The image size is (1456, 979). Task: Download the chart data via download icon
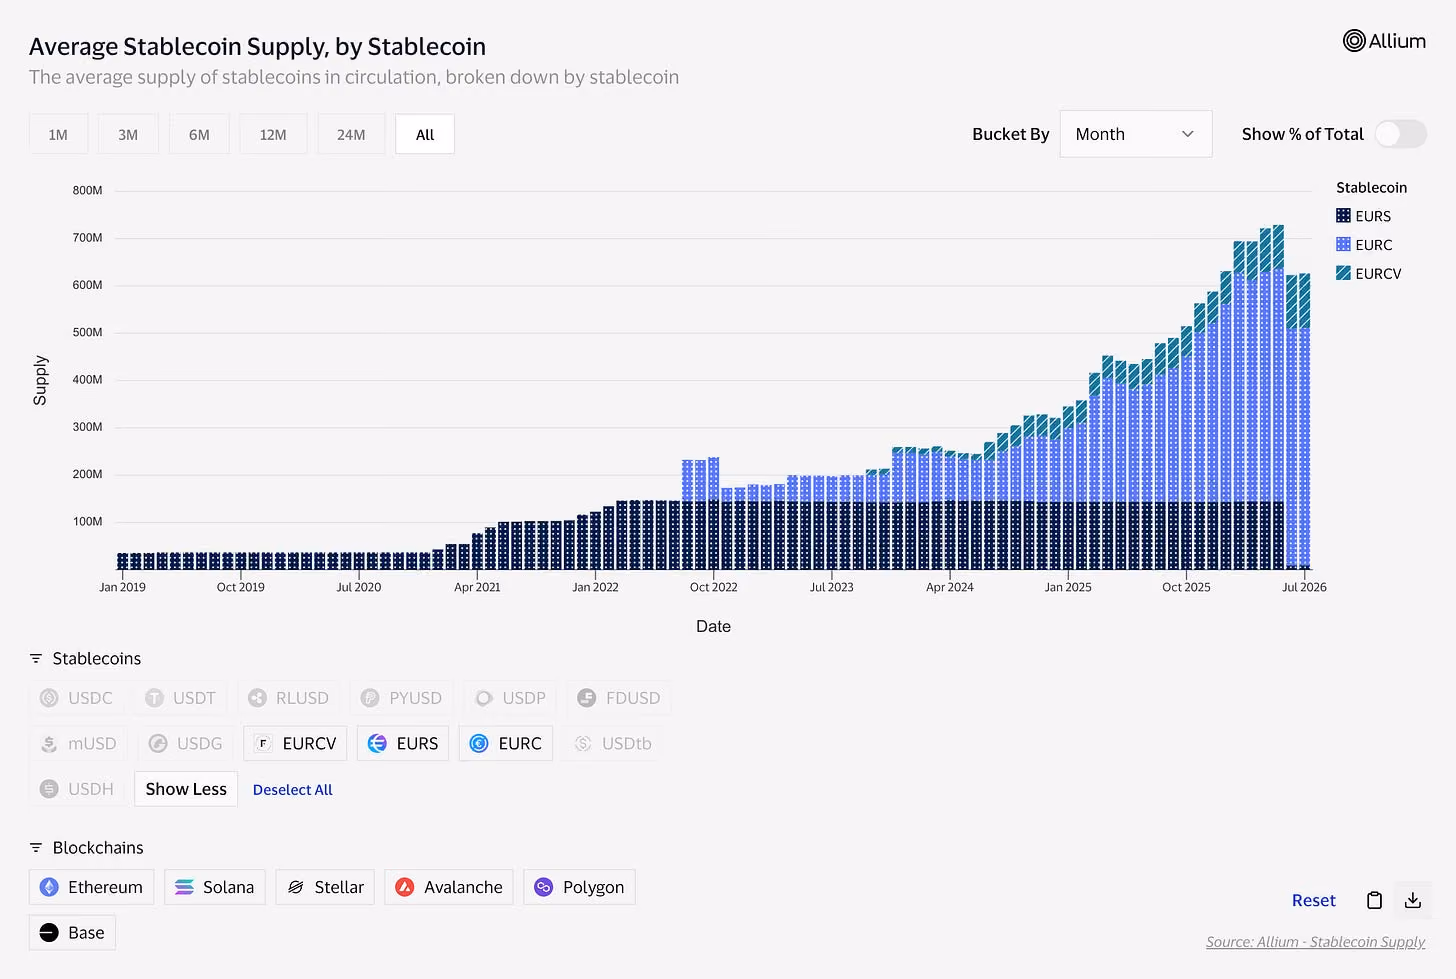pos(1413,900)
